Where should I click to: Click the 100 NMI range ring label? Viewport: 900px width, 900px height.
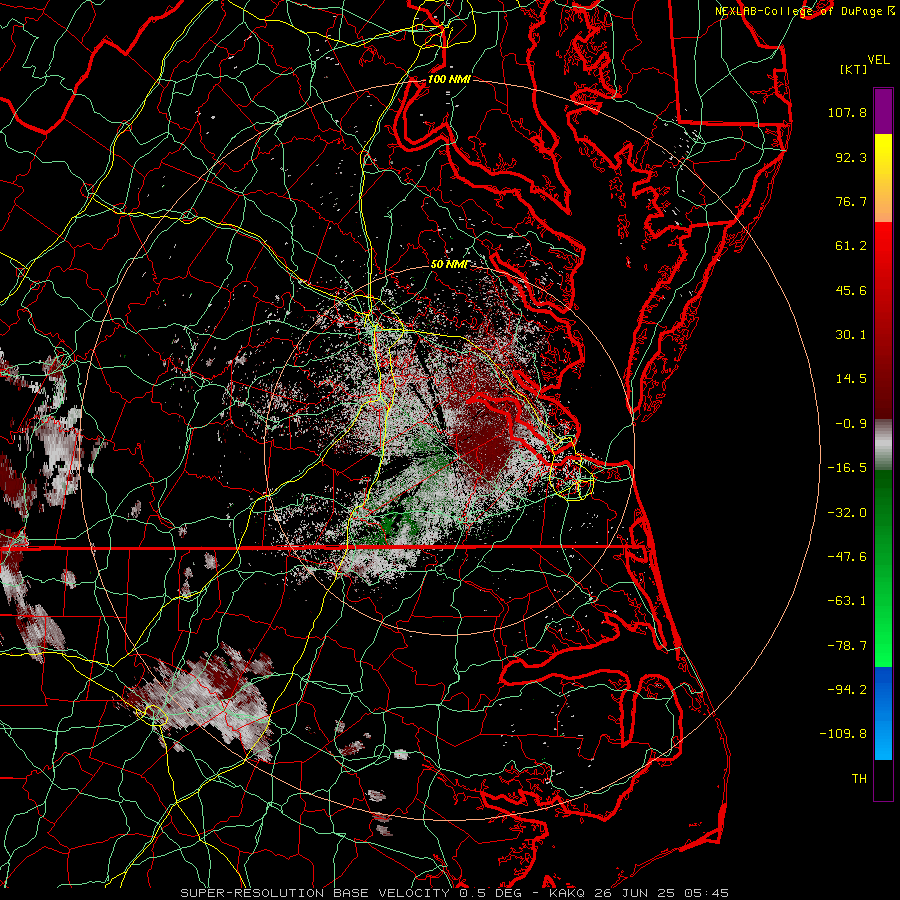pyautogui.click(x=449, y=79)
